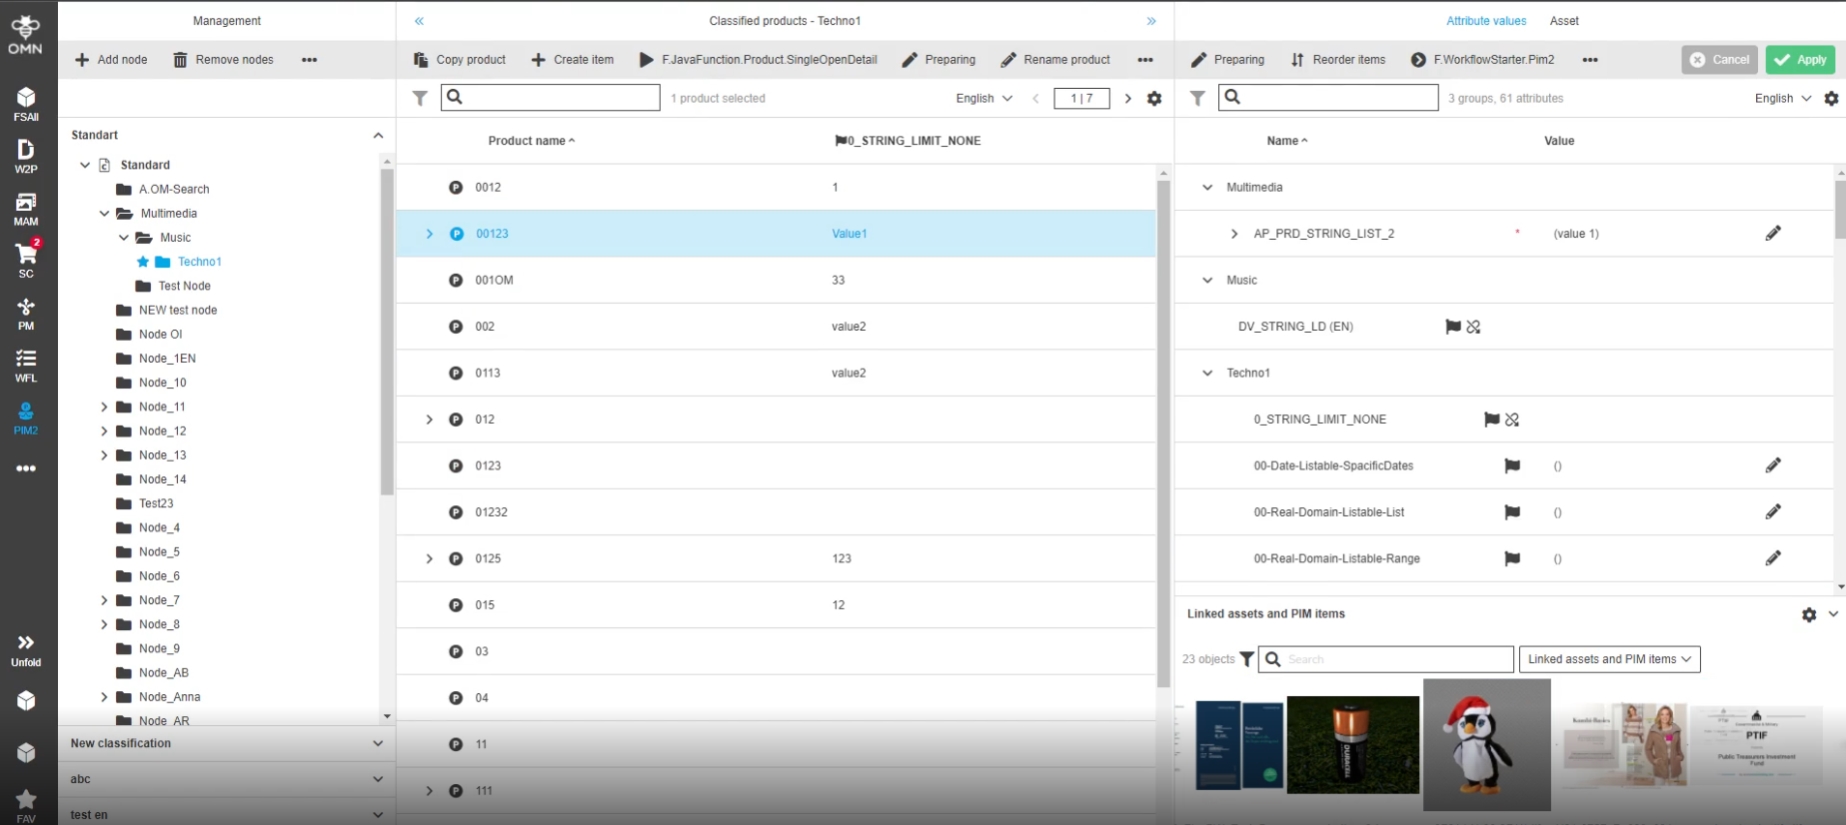
Task: Collapse panel with left double chevron
Action: pos(419,21)
